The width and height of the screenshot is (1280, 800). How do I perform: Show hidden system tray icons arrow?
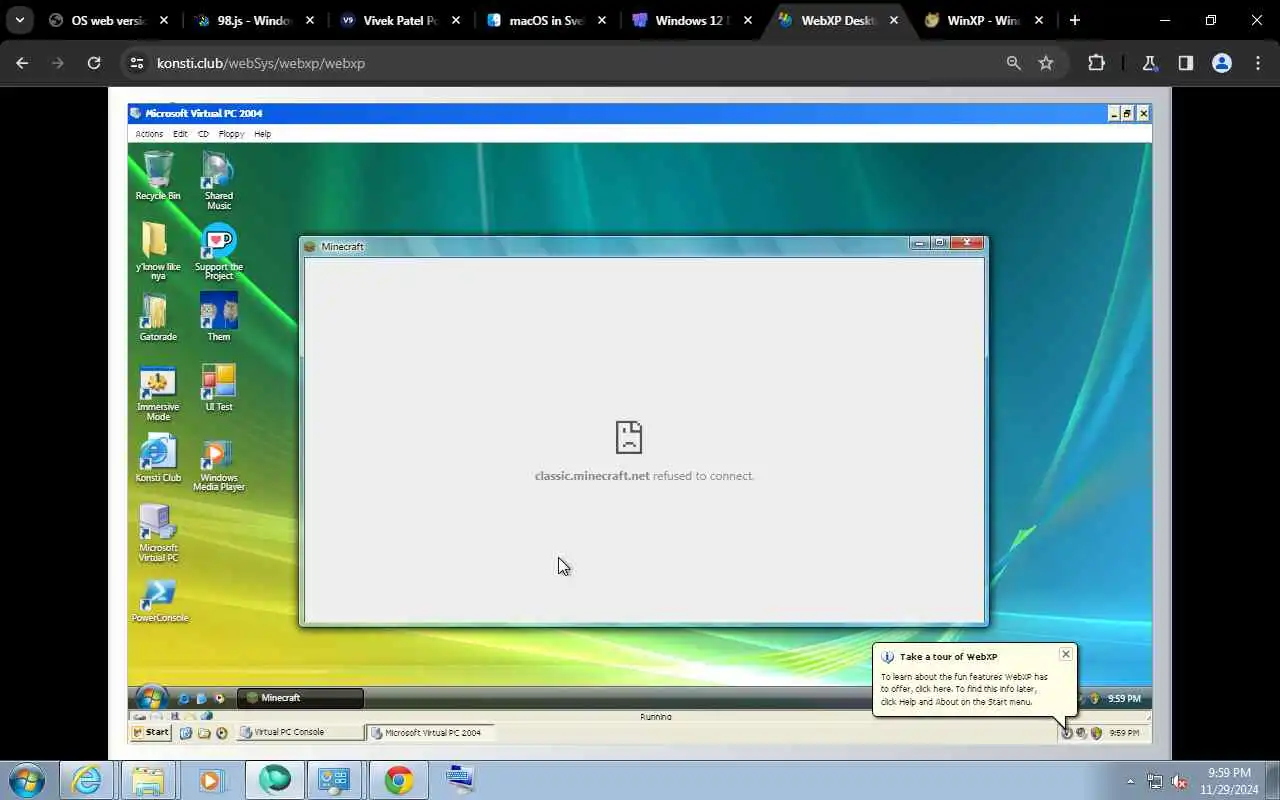tap(1131, 781)
